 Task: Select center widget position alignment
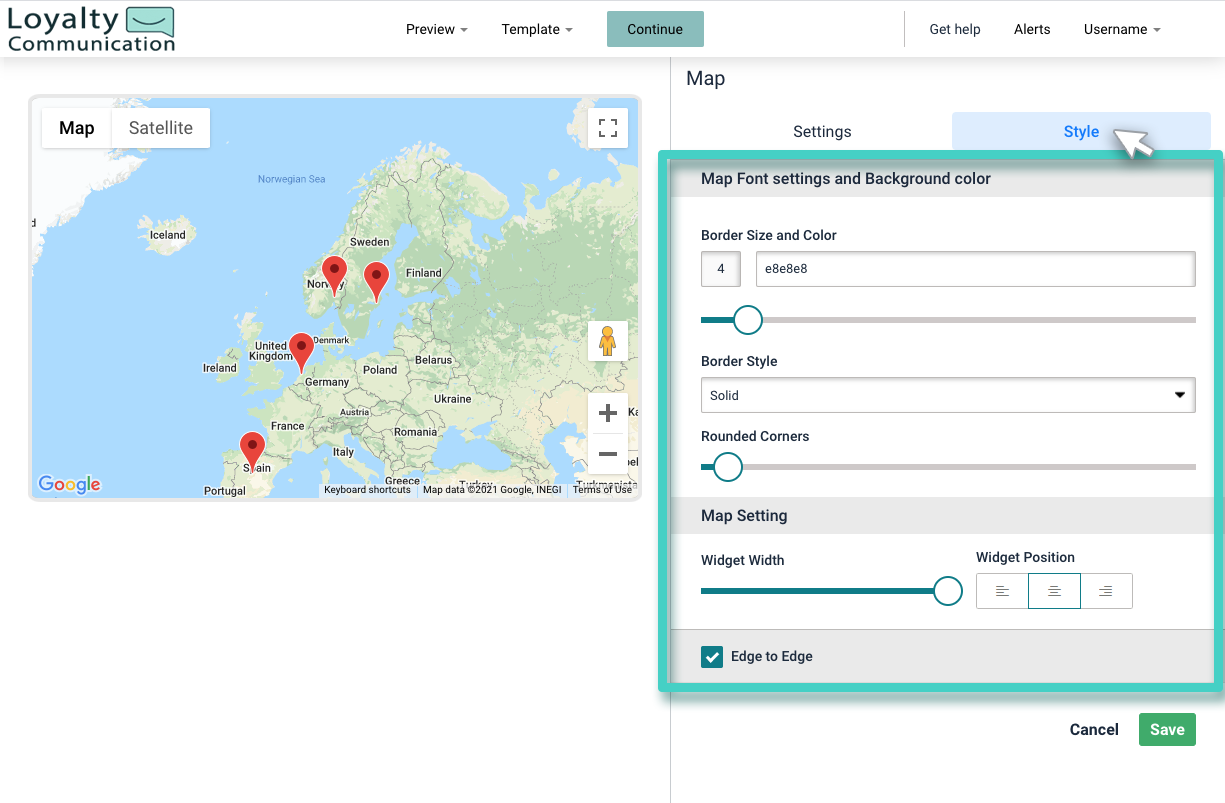pos(1054,591)
